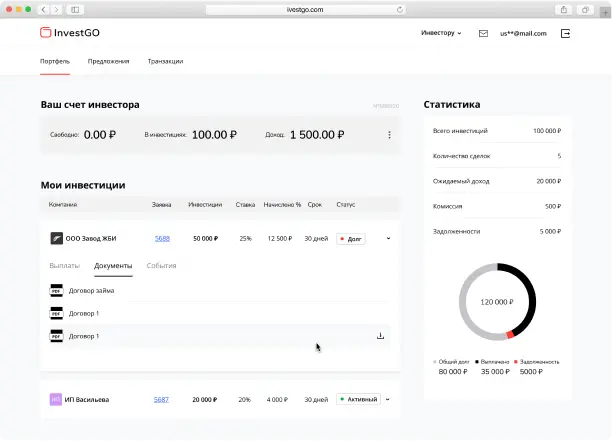
Task: Click the Задолженности statistics row
Action: click(x=497, y=231)
